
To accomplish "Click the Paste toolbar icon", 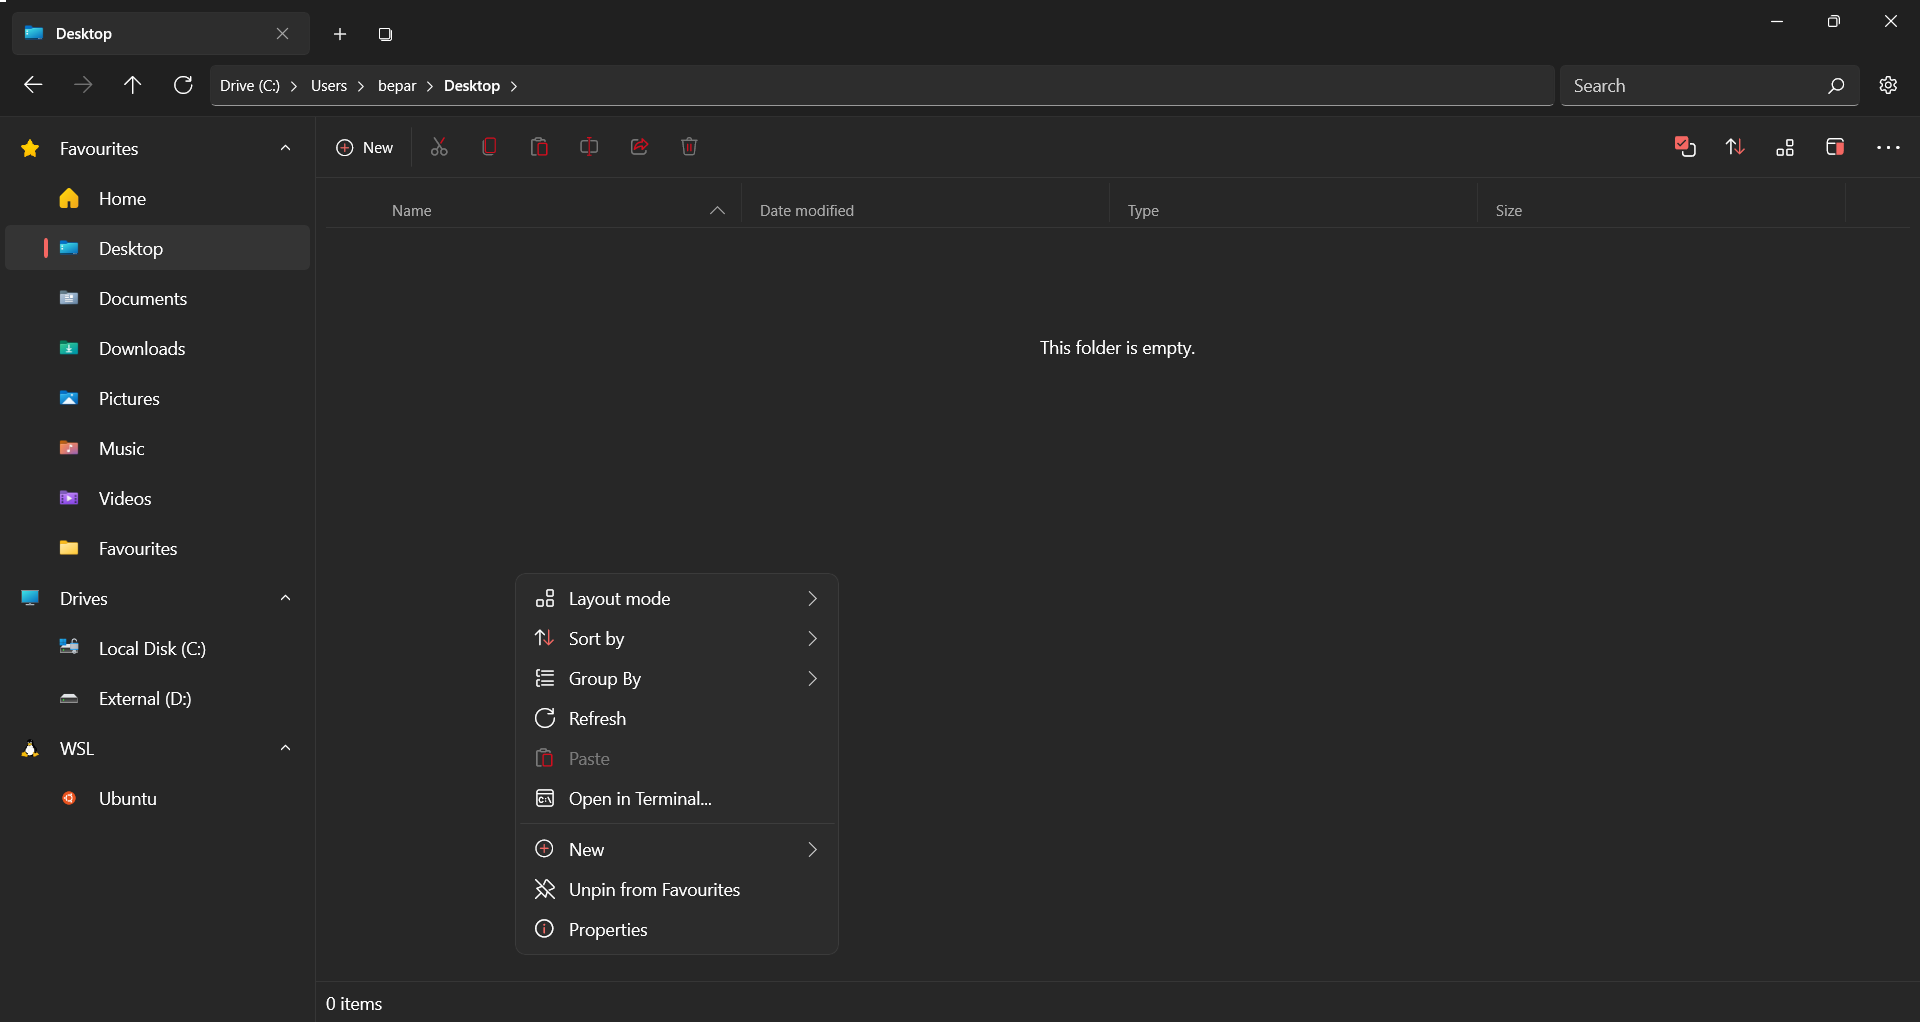I will [539, 147].
